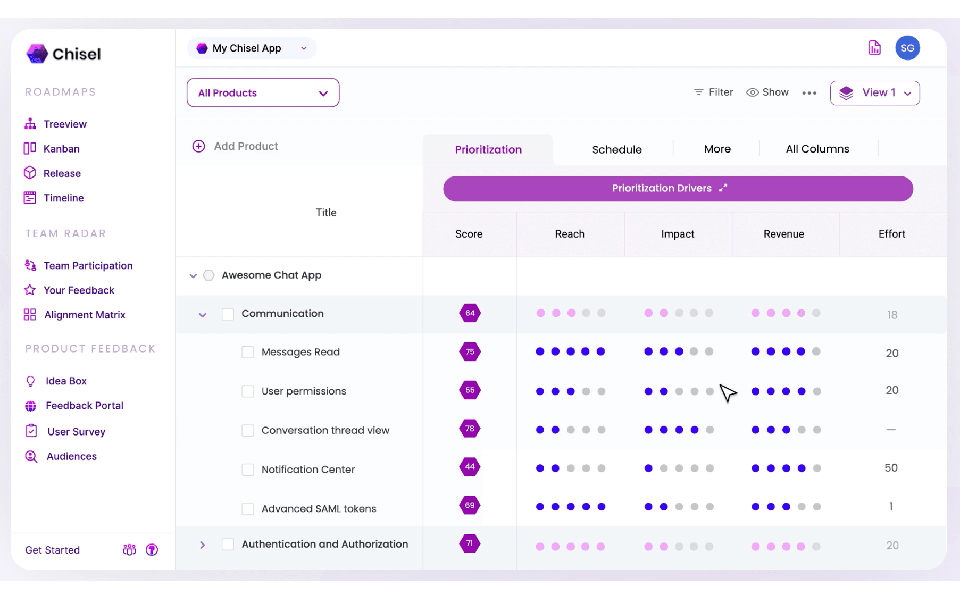
Task: Open the Release cube icon
Action: coord(29,173)
